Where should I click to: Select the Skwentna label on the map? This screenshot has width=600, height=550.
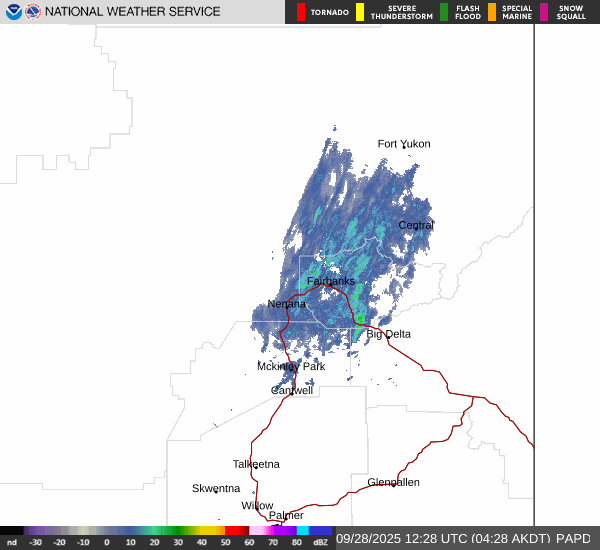[x=216, y=488]
